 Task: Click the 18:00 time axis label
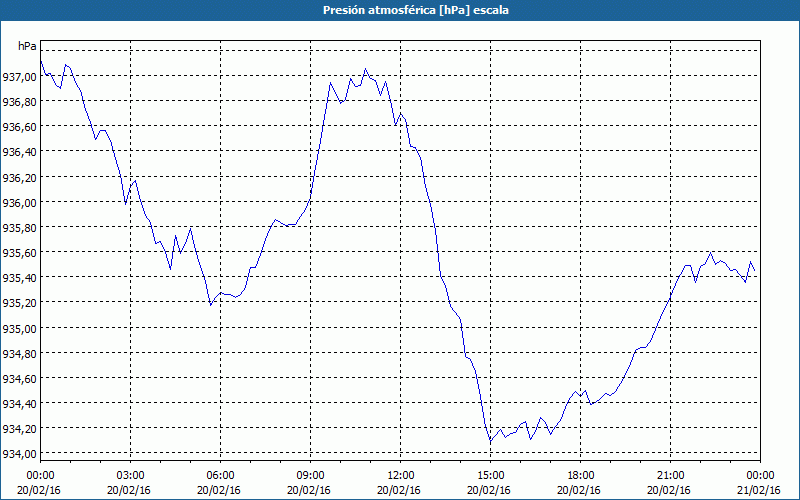click(581, 476)
